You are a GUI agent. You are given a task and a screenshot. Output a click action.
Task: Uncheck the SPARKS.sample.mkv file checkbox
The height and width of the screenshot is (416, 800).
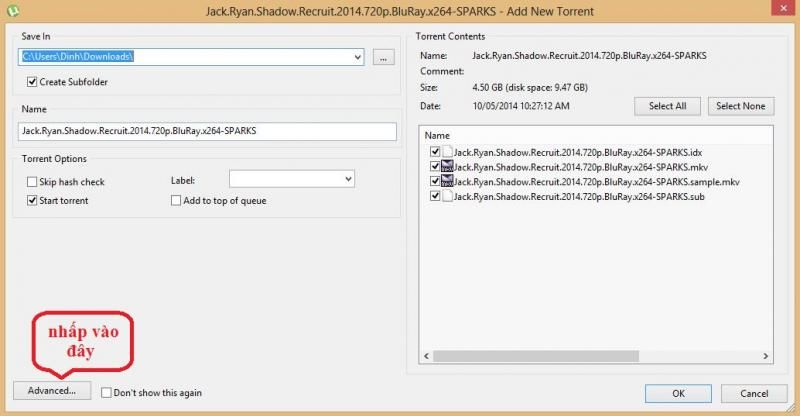click(x=435, y=181)
